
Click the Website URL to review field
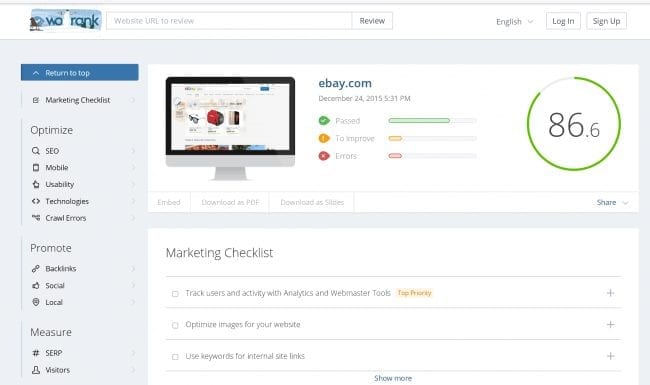coord(229,21)
